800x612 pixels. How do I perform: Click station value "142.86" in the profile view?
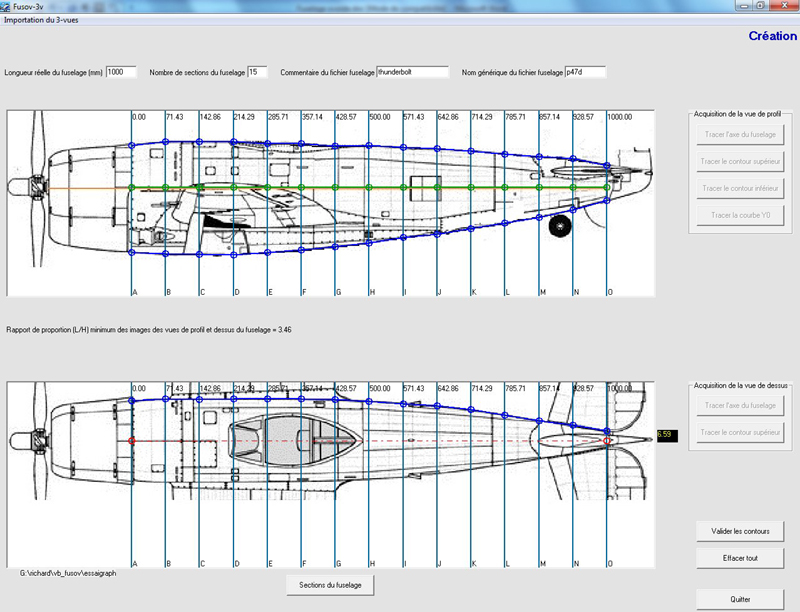(x=210, y=117)
